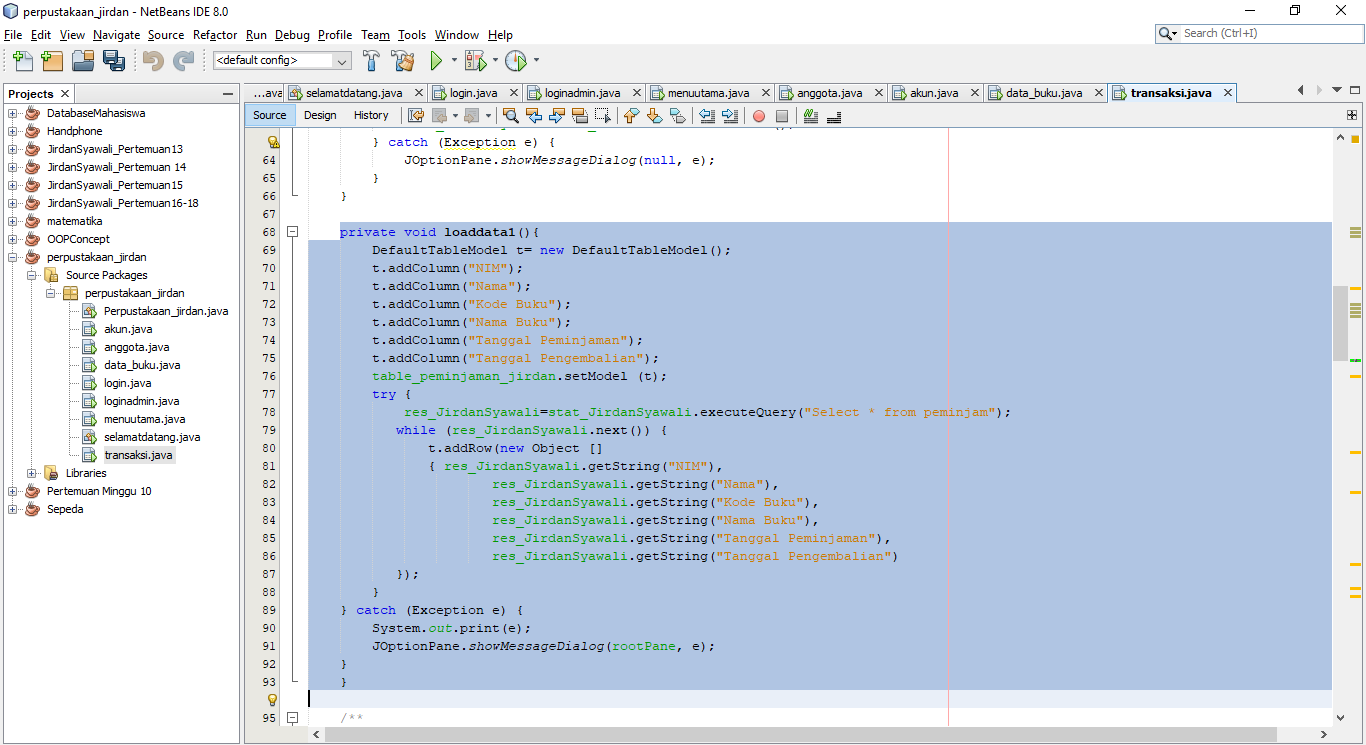Click the search field at top right
This screenshot has height=745, width=1366.
click(x=1255, y=32)
